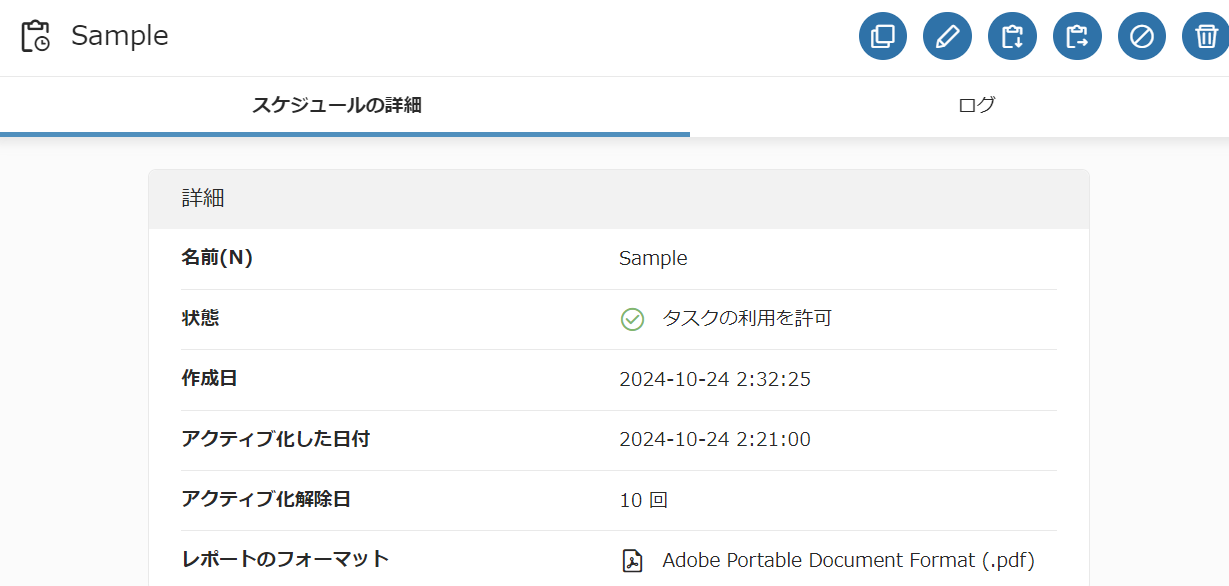Click the 詳細 section header
Screen dimensions: 1229x586
(203, 198)
